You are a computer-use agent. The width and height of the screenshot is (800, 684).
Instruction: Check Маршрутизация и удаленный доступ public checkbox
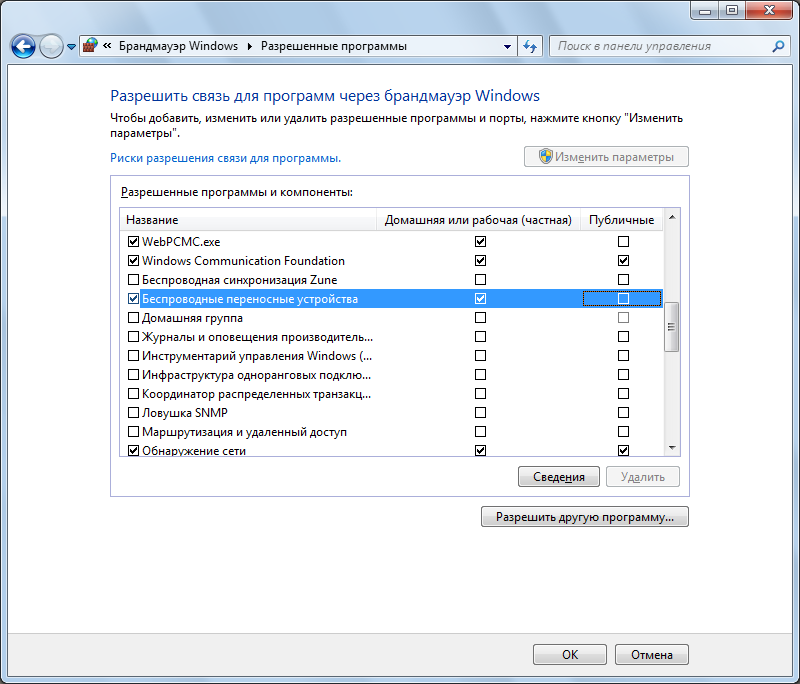[x=623, y=432]
